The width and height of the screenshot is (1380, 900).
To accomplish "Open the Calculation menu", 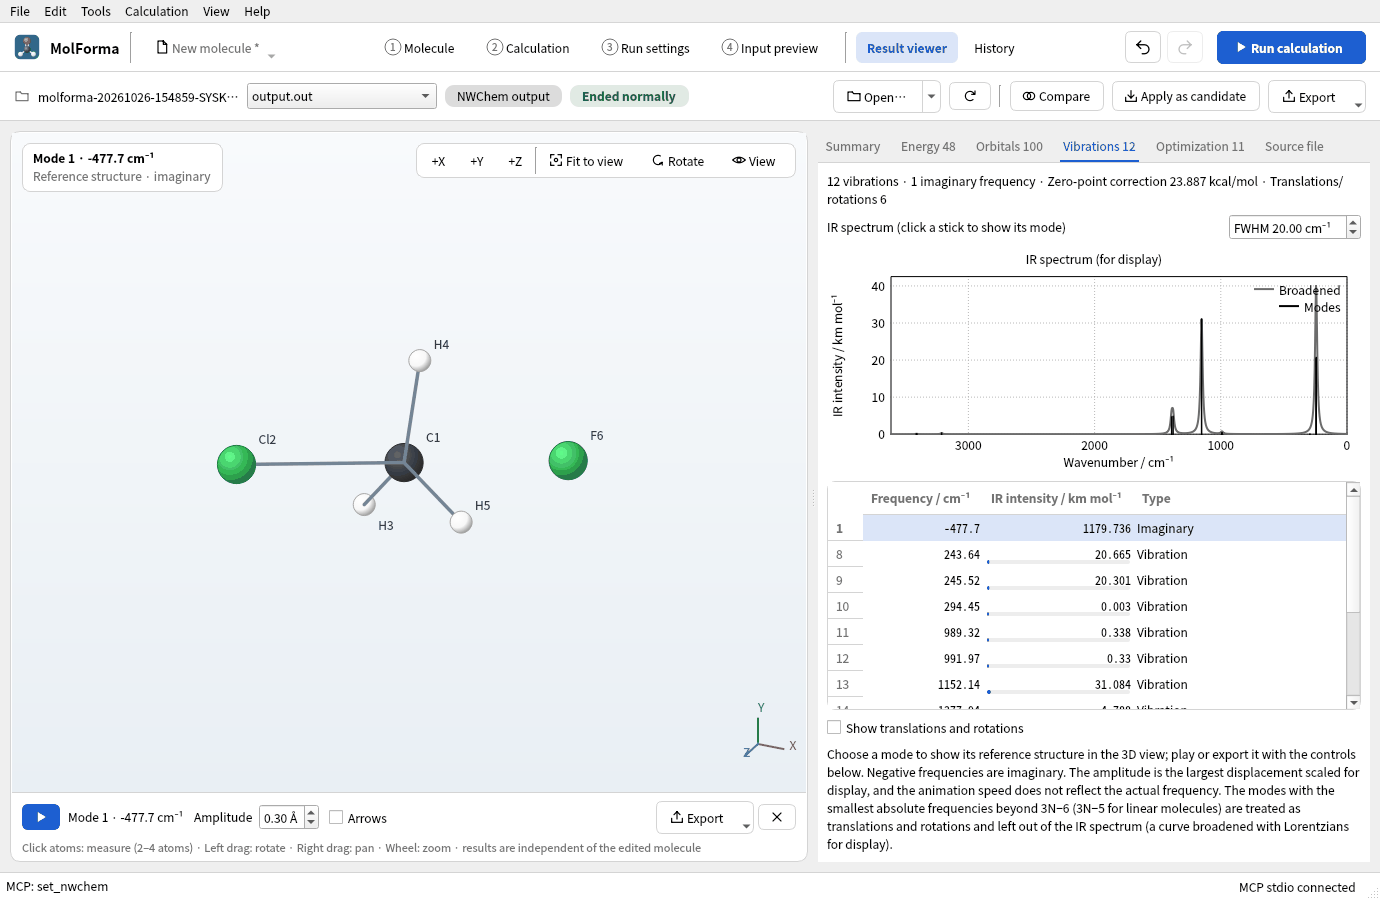I will click(x=156, y=11).
